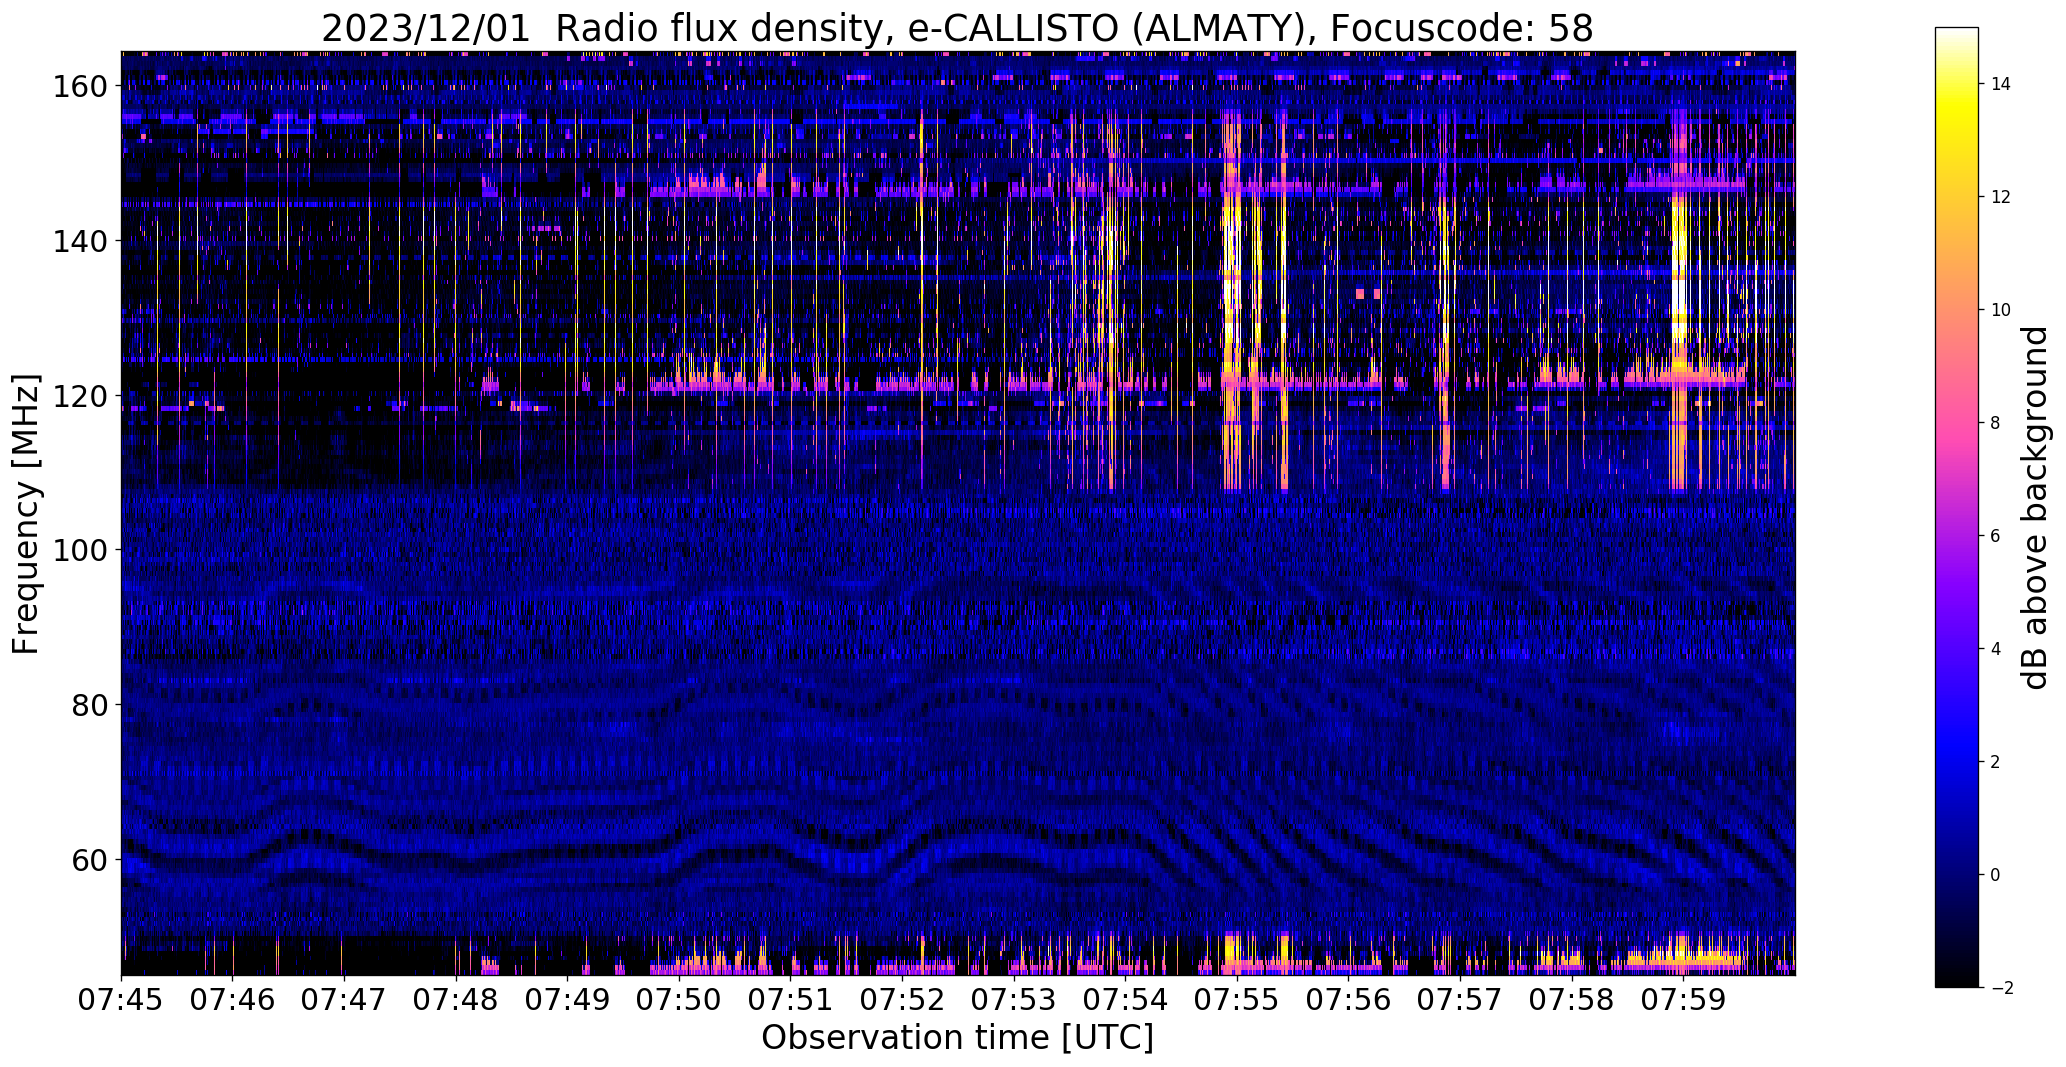The image size is (2066, 1067).
Task: Click the "80" frequency axis tick label
Action: click(x=90, y=705)
